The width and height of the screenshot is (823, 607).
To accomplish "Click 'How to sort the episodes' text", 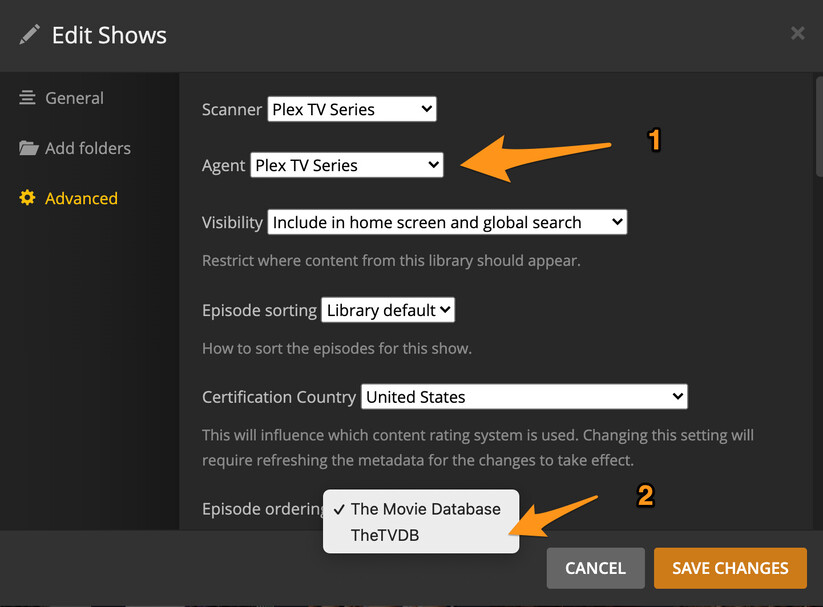I will [x=337, y=348].
